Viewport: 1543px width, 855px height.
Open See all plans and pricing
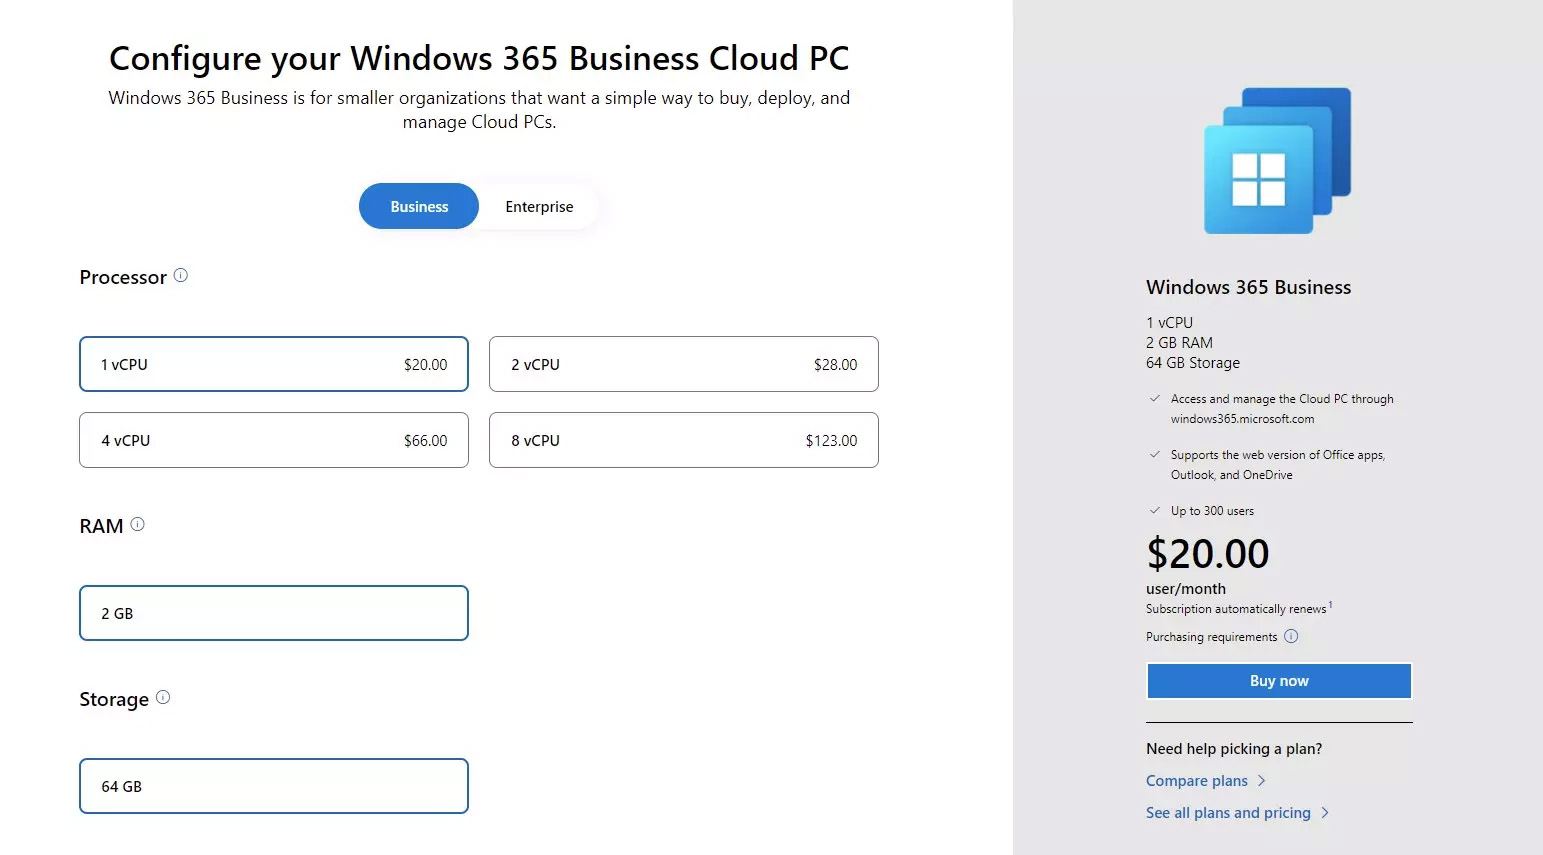point(1228,813)
